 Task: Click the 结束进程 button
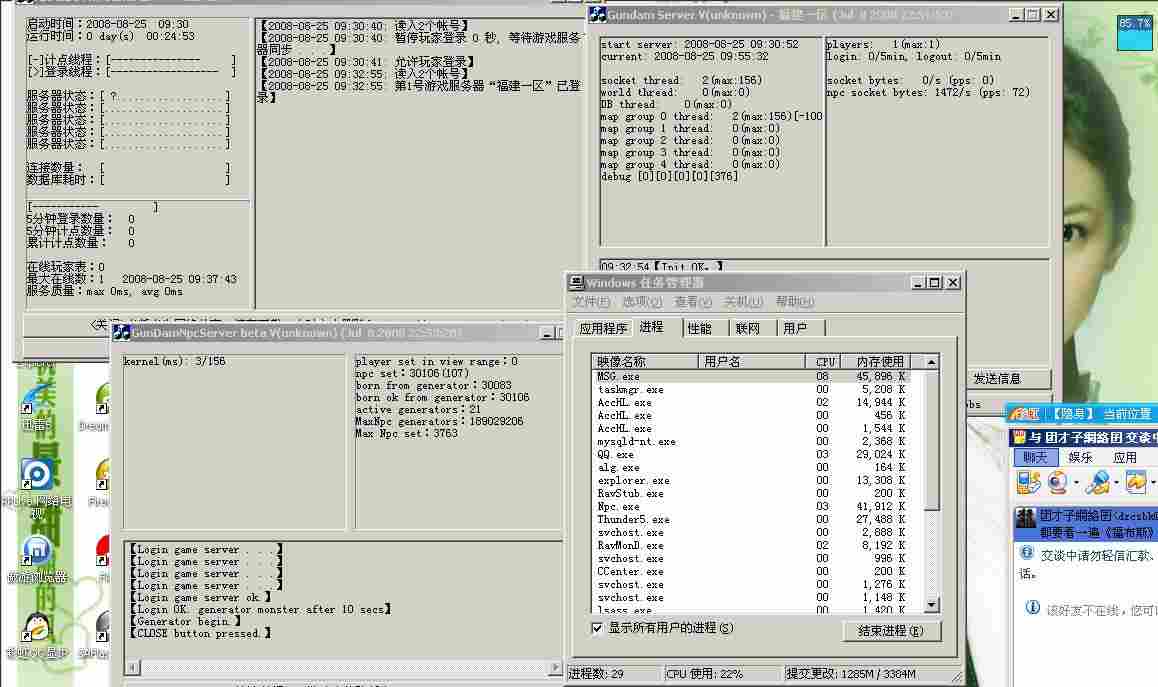[x=891, y=631]
